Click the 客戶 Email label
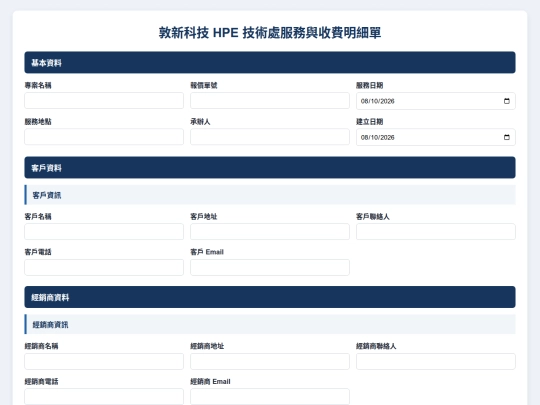 [x=207, y=252]
